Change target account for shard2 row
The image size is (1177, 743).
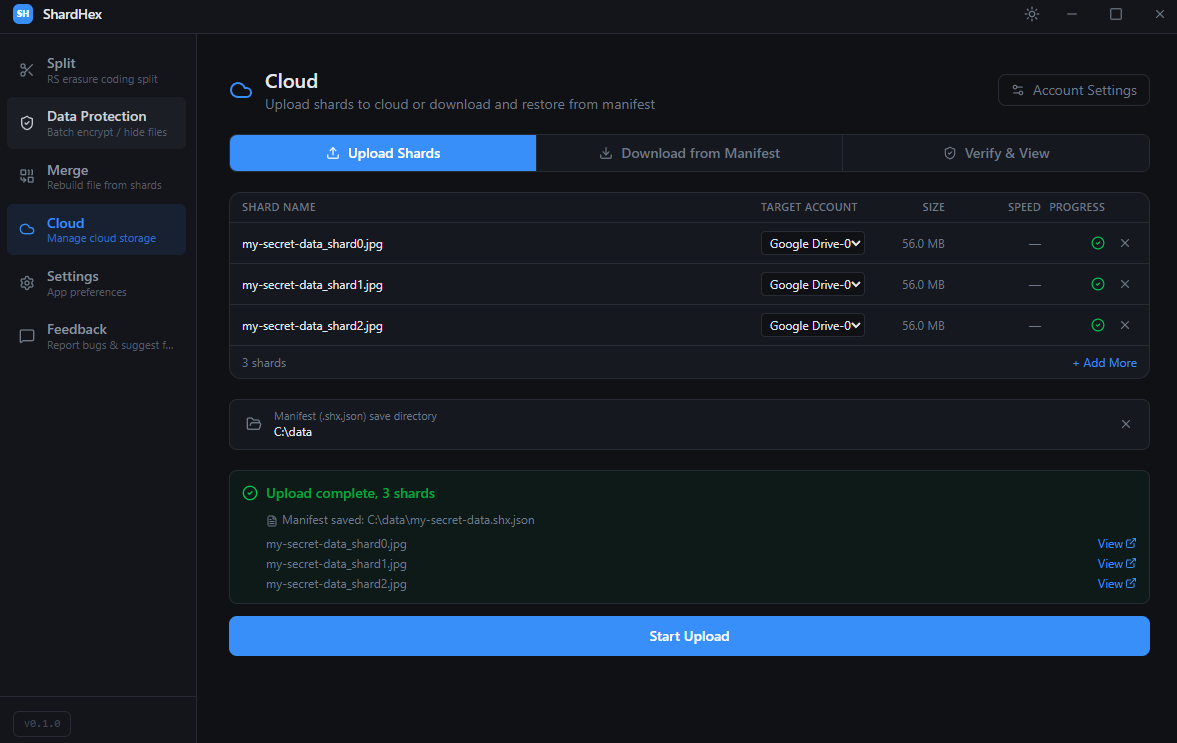coord(812,325)
